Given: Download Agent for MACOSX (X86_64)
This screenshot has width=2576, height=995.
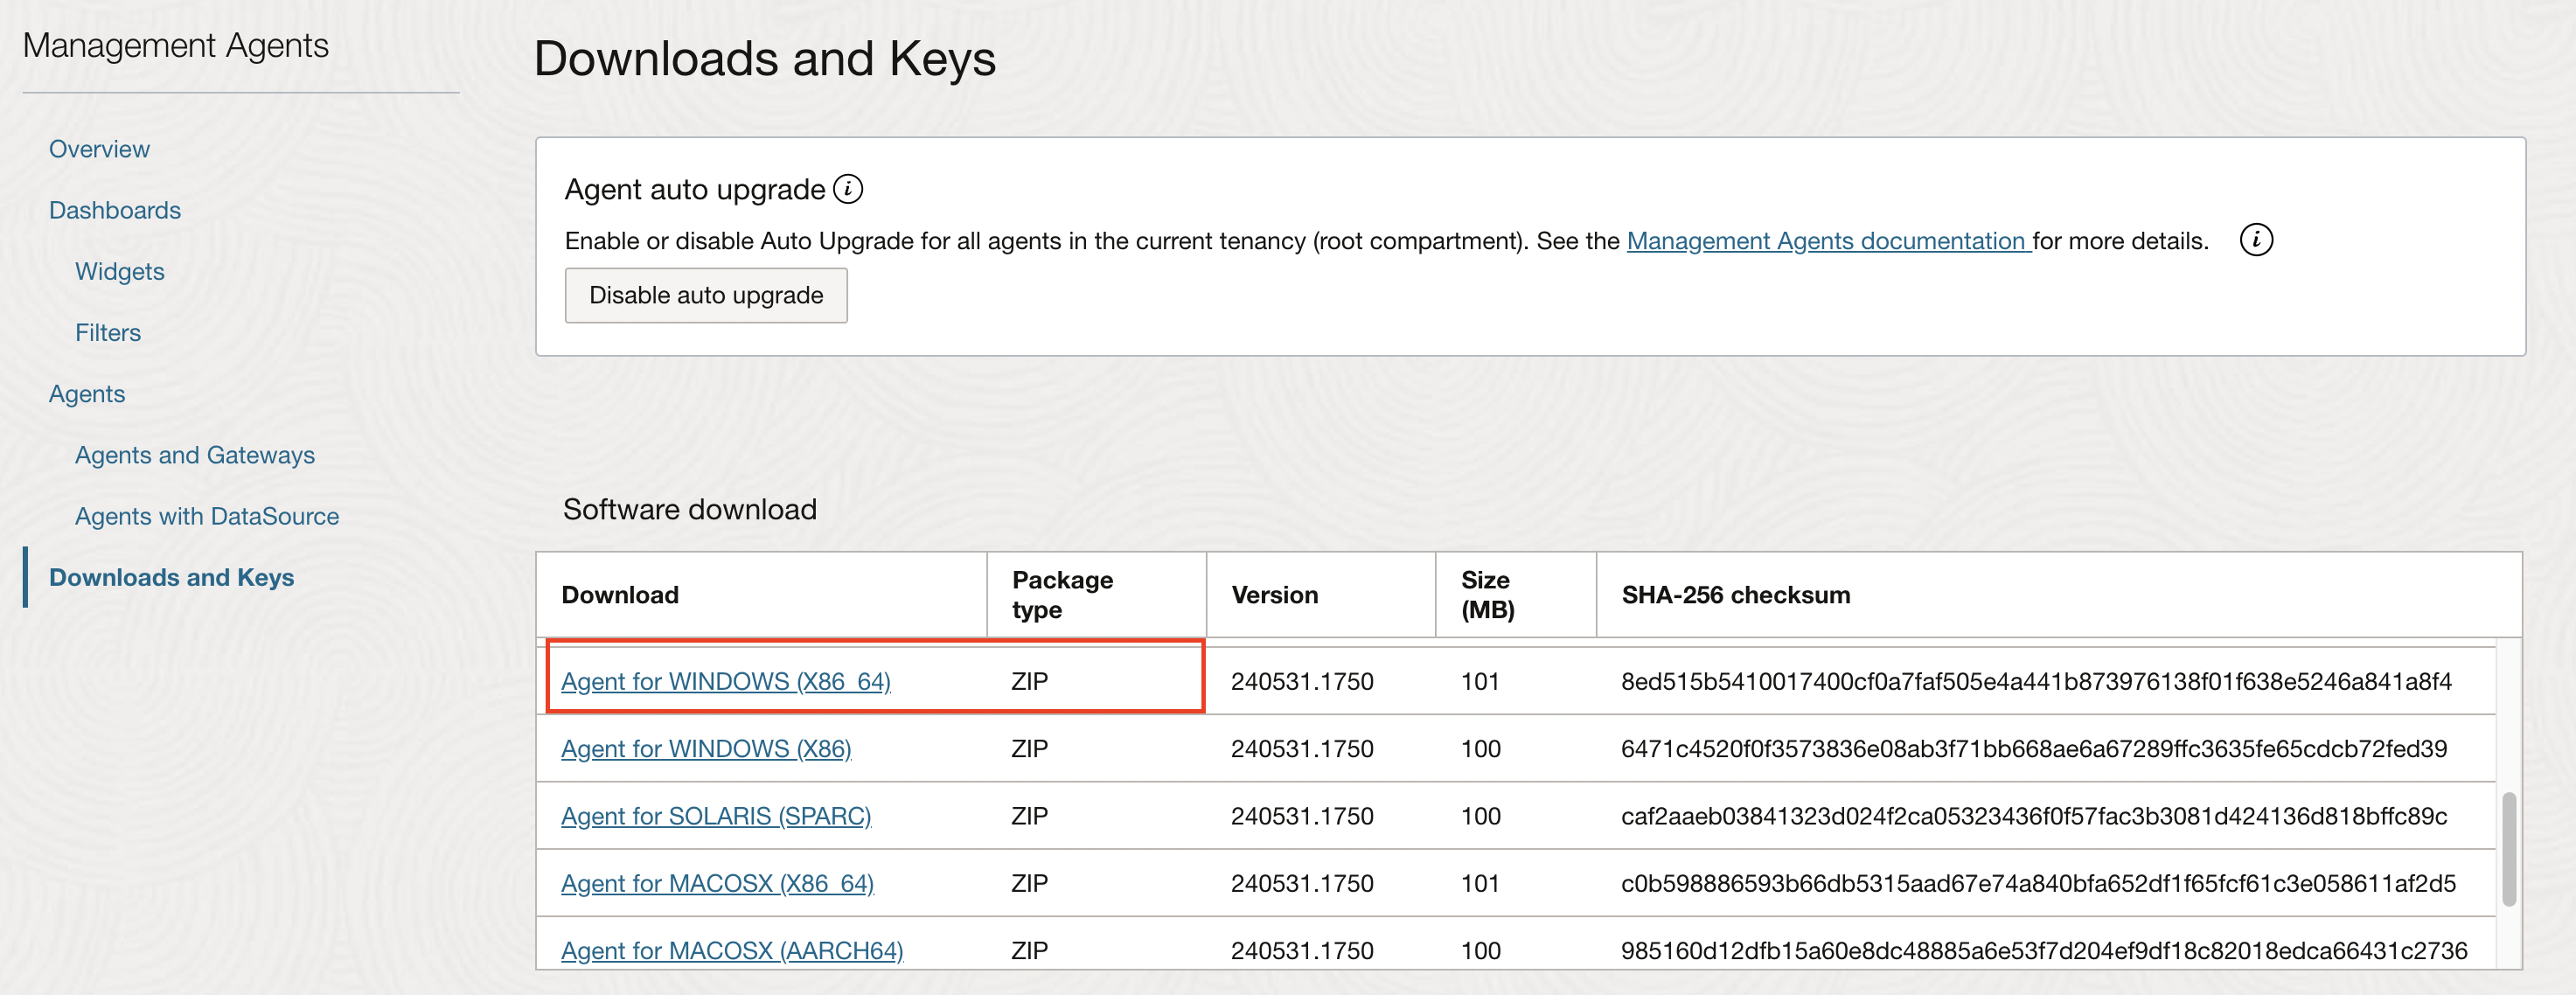Looking at the screenshot, I should pyautogui.click(x=717, y=883).
